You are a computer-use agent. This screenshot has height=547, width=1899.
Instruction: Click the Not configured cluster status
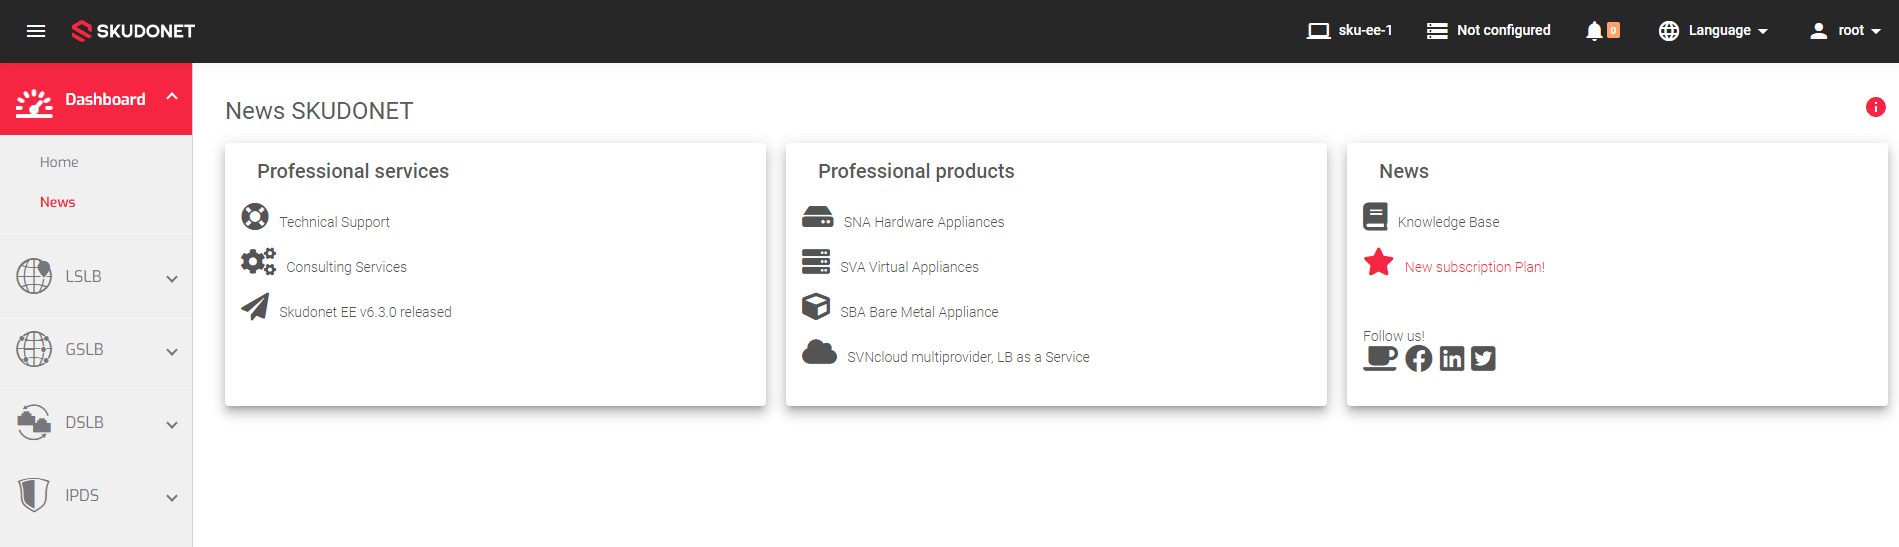(x=1489, y=31)
